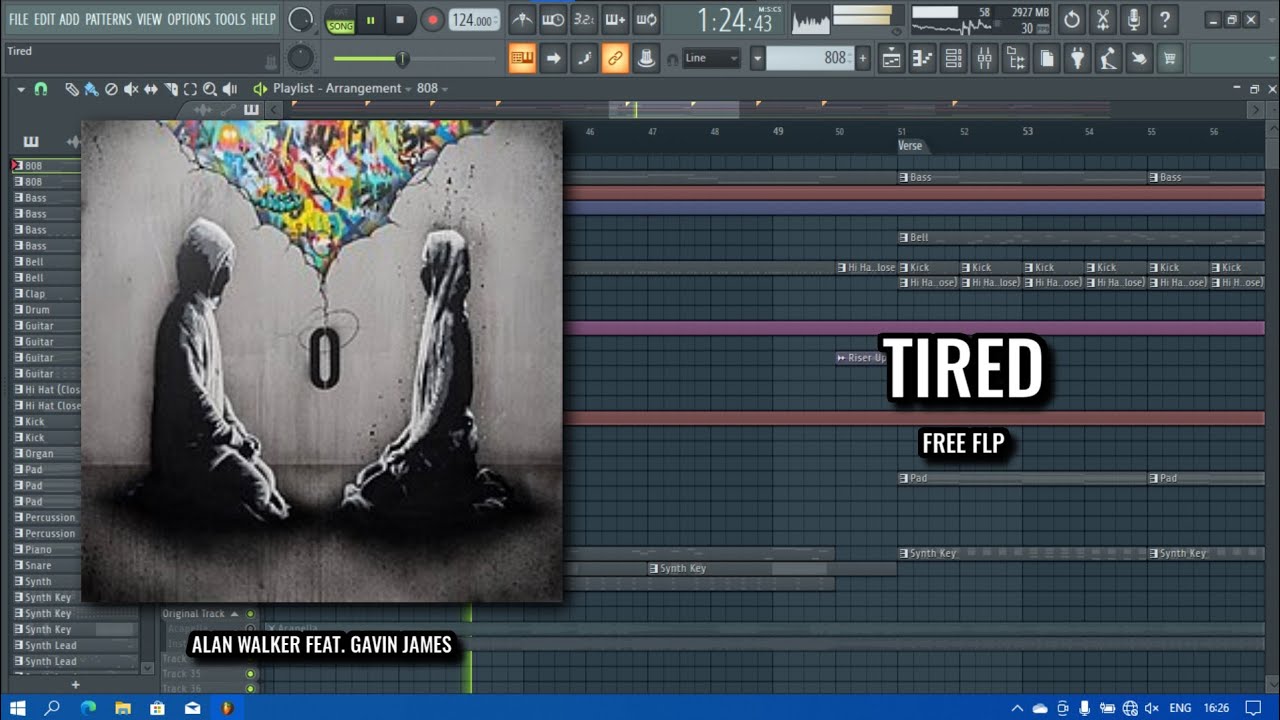Pause playback with the pause button
1280x720 pixels.
(371, 20)
